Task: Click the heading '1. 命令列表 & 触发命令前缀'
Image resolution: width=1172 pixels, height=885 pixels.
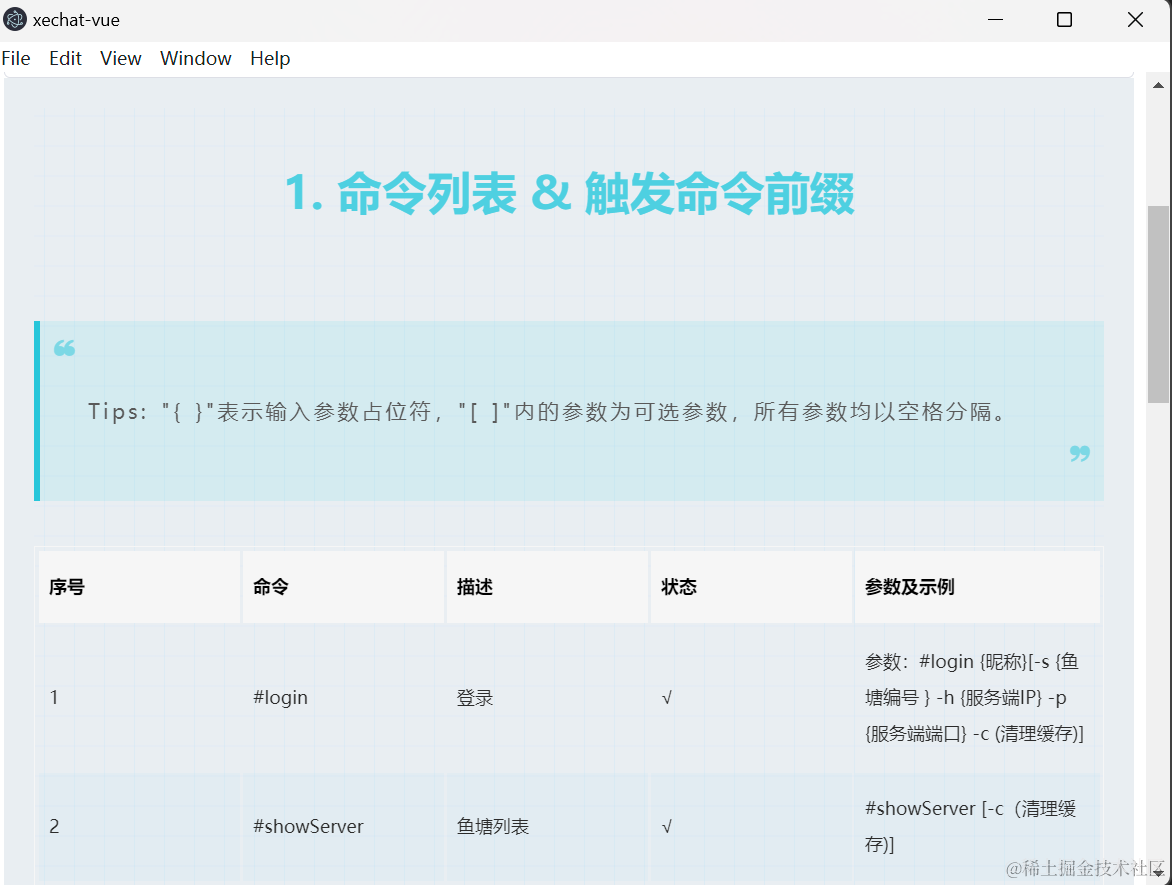Action: tap(570, 194)
